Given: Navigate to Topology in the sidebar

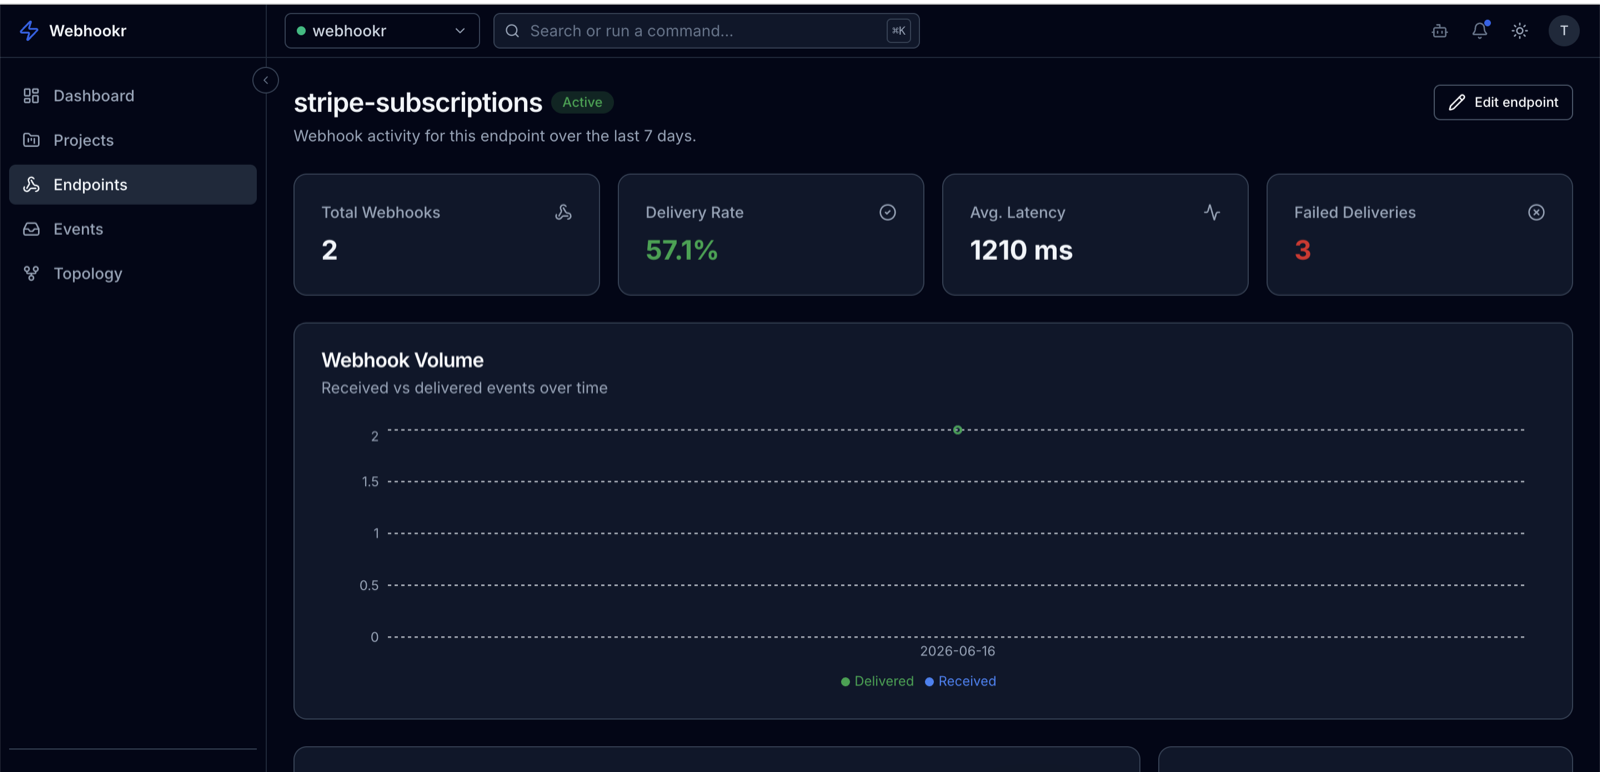Looking at the screenshot, I should (133, 273).
